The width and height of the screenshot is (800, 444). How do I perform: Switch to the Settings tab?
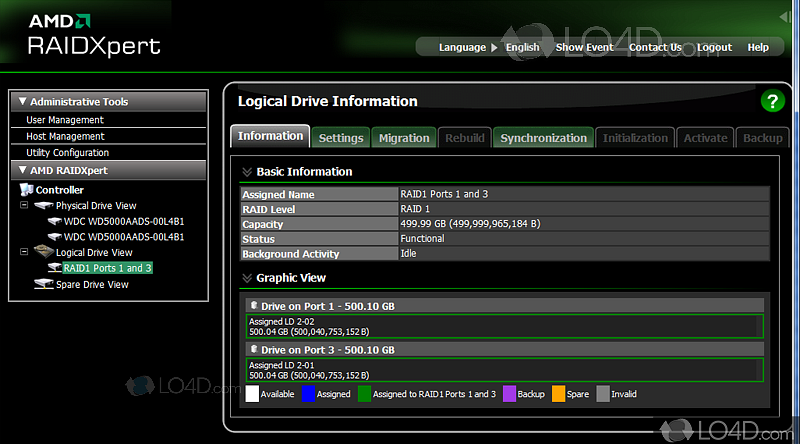pyautogui.click(x=341, y=138)
